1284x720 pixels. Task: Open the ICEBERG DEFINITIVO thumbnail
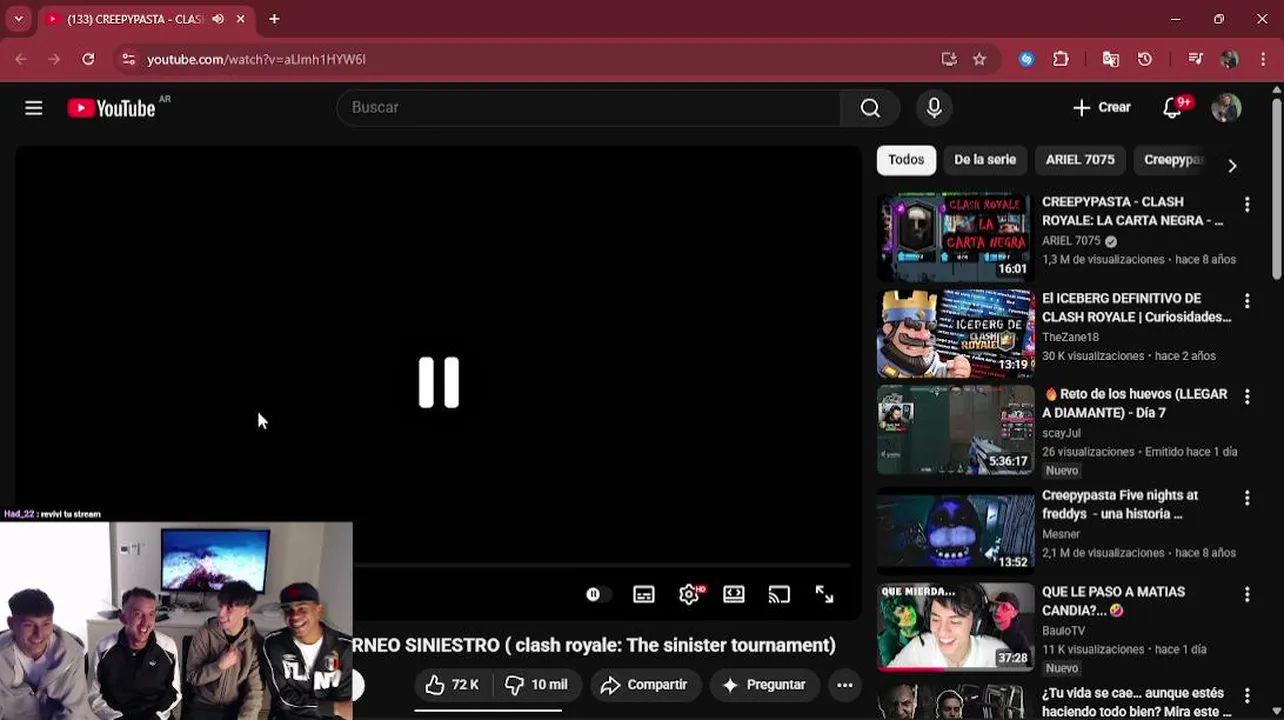[955, 334]
